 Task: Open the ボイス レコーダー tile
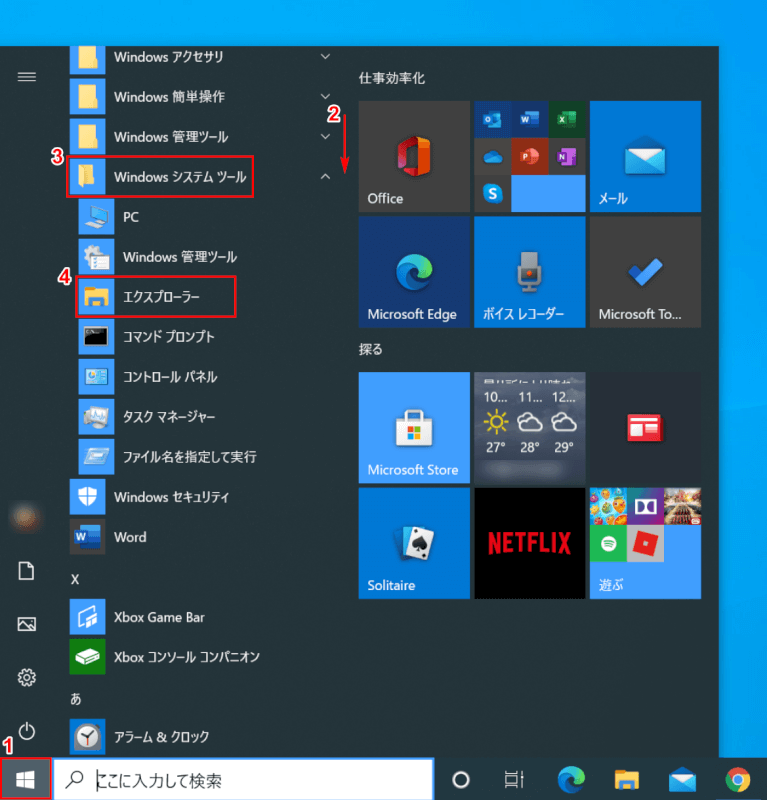pos(530,272)
